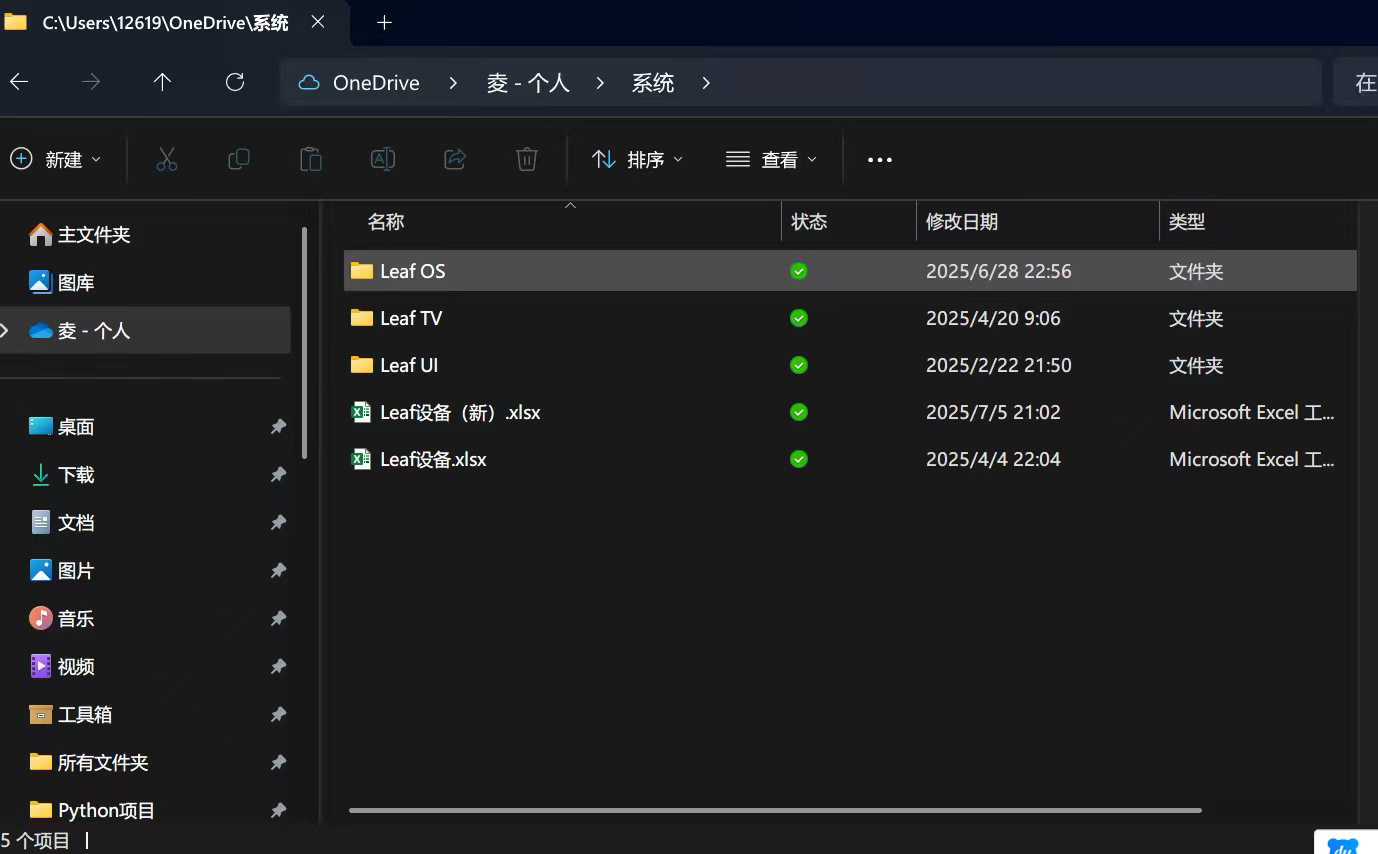Image resolution: width=1378 pixels, height=854 pixels.
Task: Click OneDrive in the breadcrumb path
Action: [x=375, y=83]
